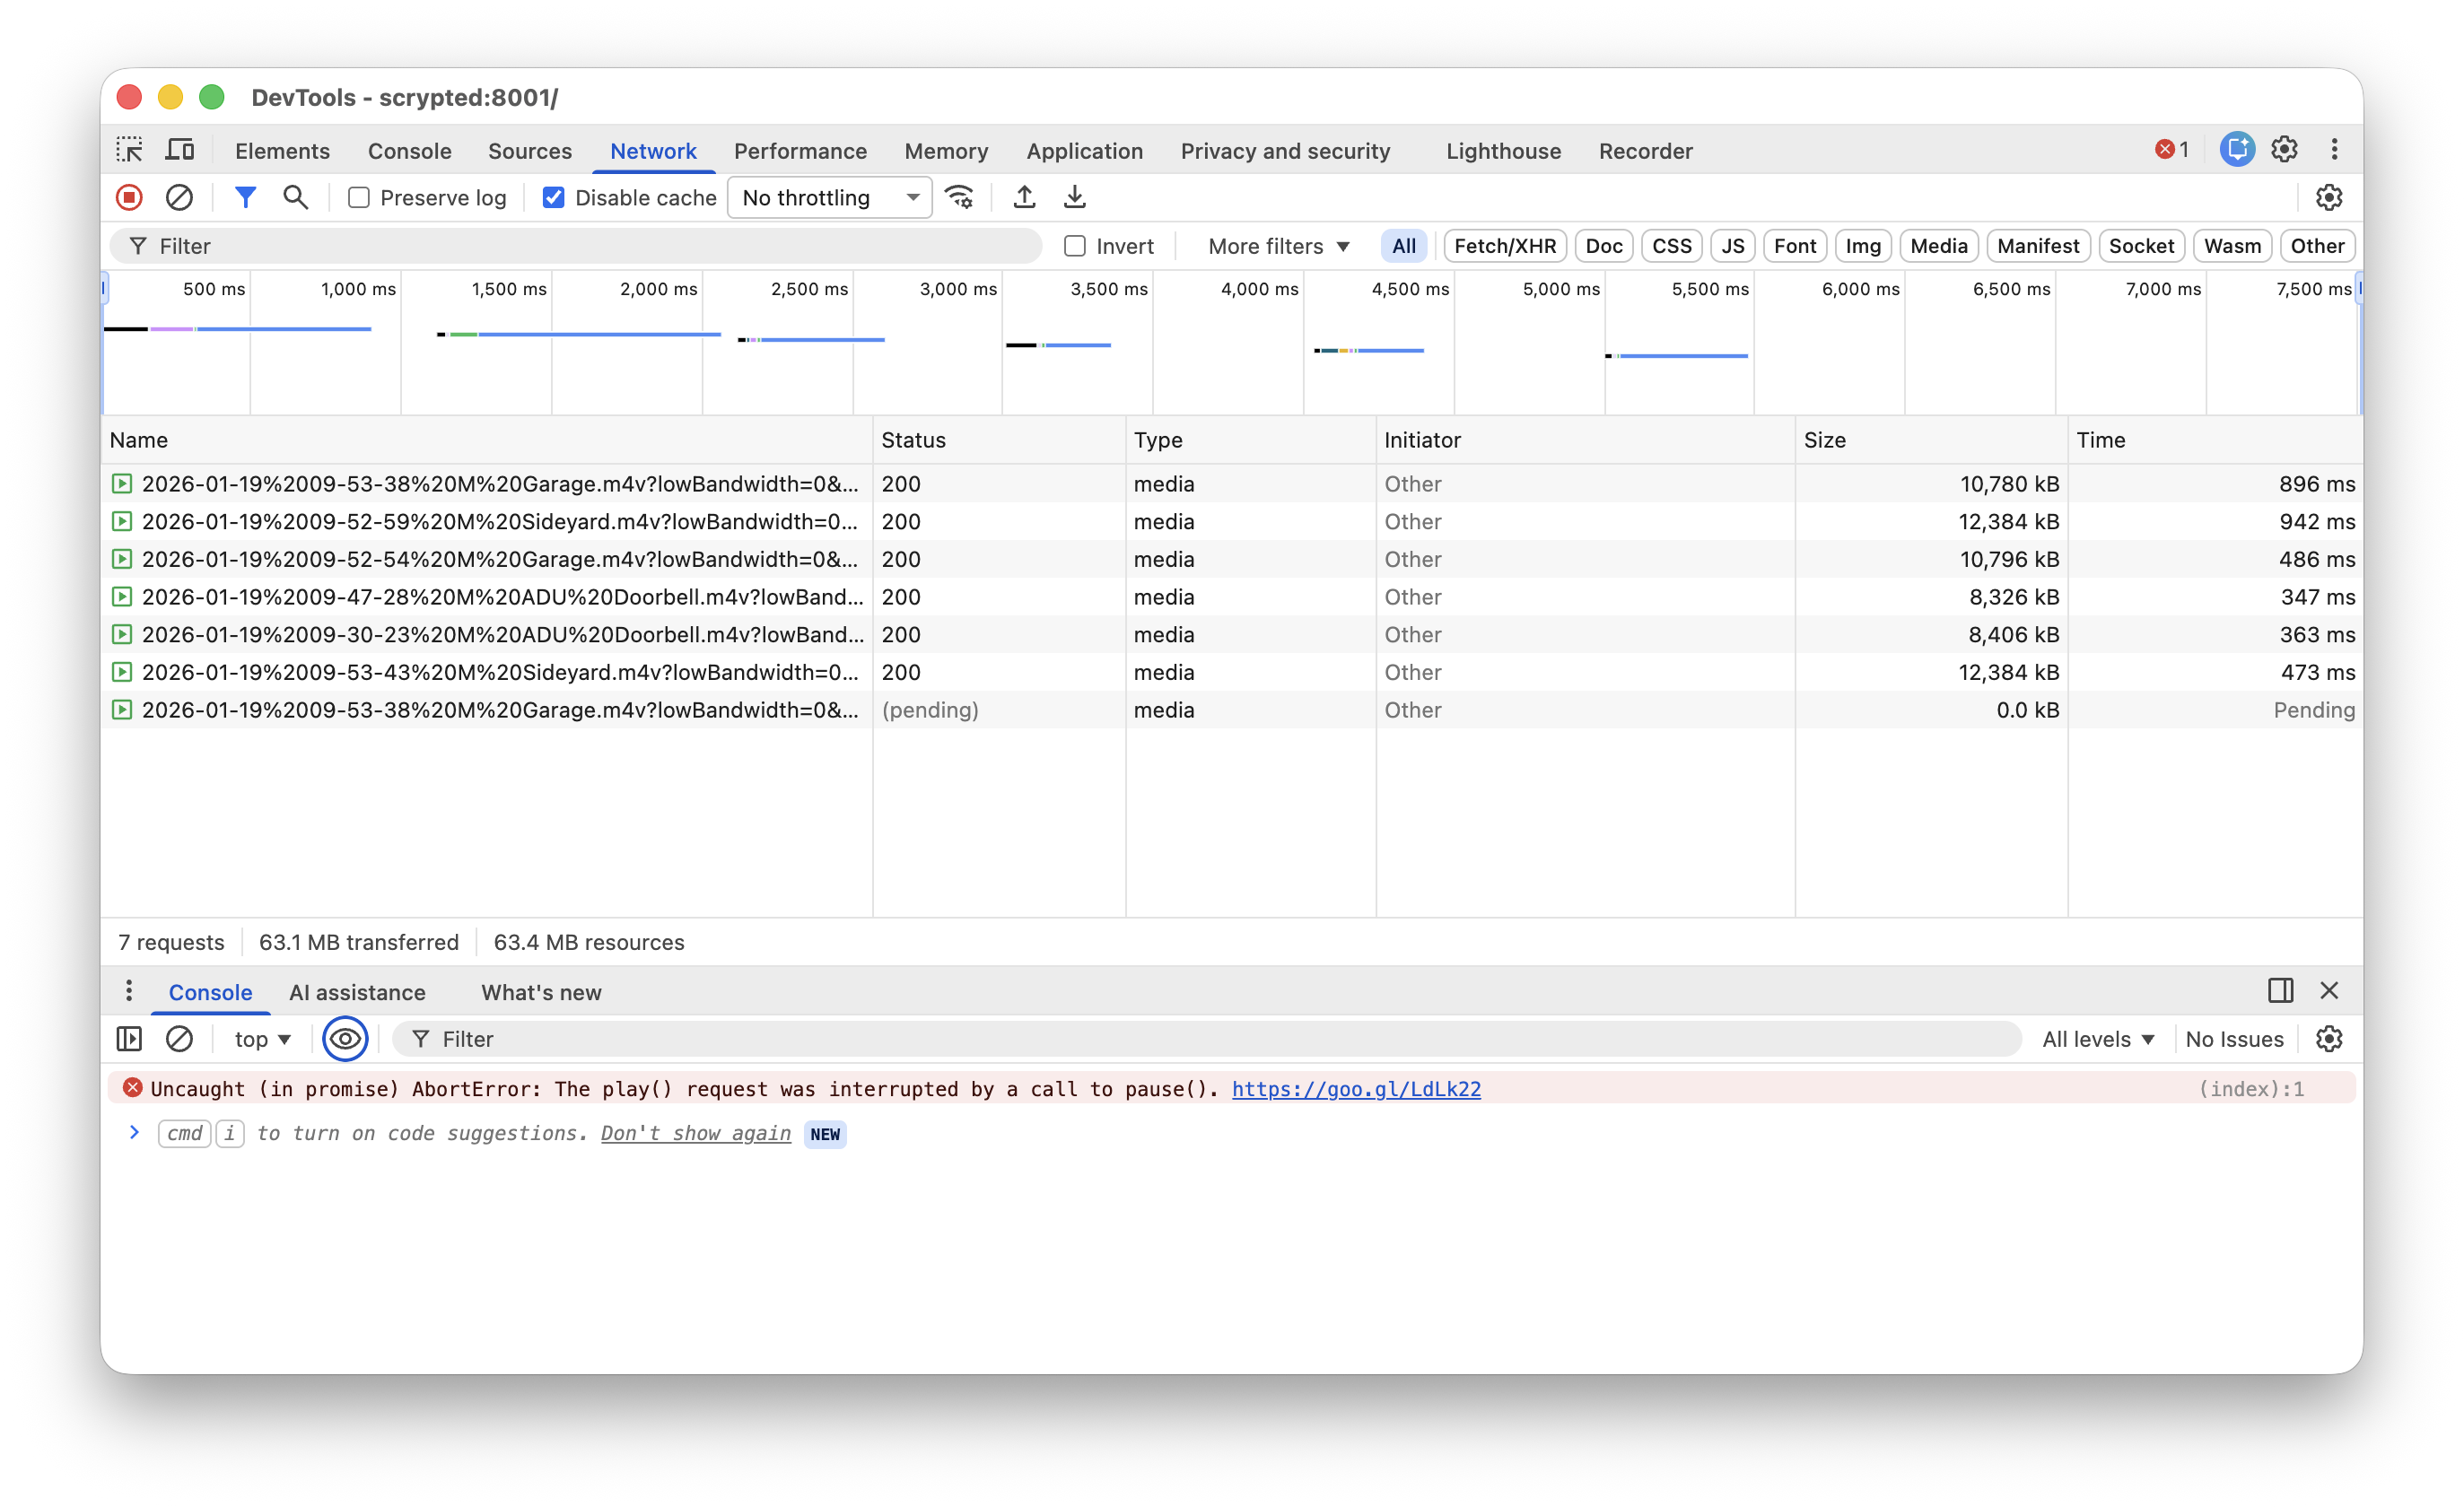Screen dimensions: 2464x1507
Task: Stop recording network log
Action: pos(129,197)
